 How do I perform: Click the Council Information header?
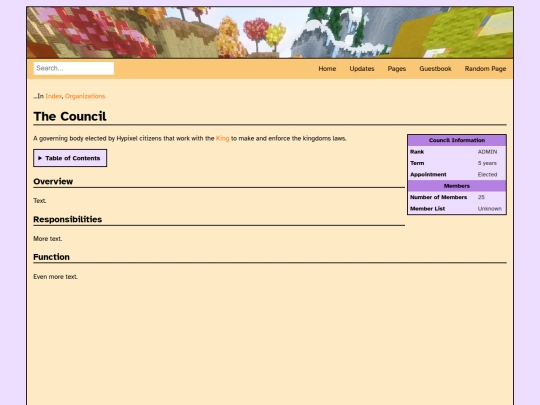(x=457, y=140)
